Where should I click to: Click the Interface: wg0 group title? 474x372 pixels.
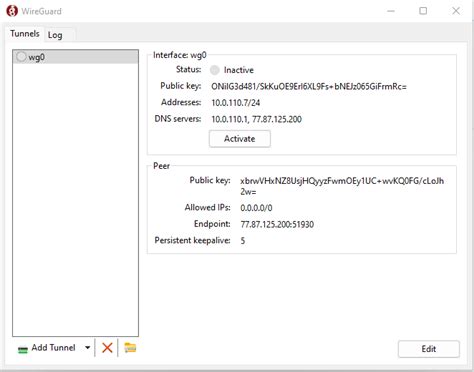click(x=180, y=55)
